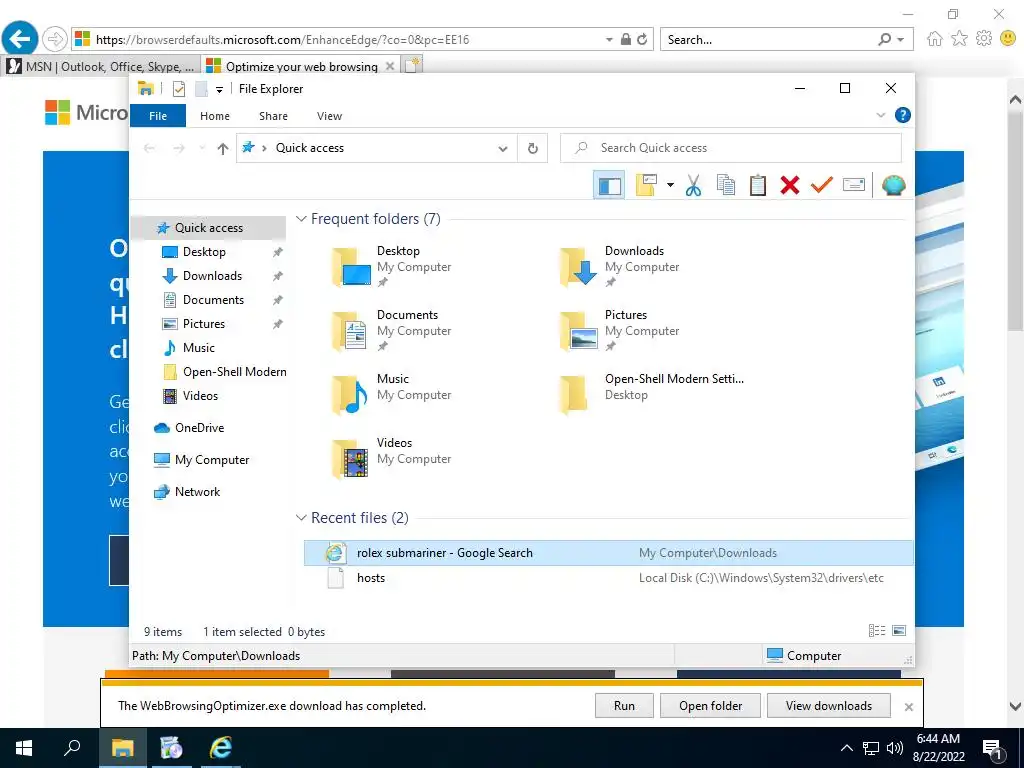Screen dimensions: 1024x768
Task: Collapse the Recent files group
Action: click(x=301, y=518)
